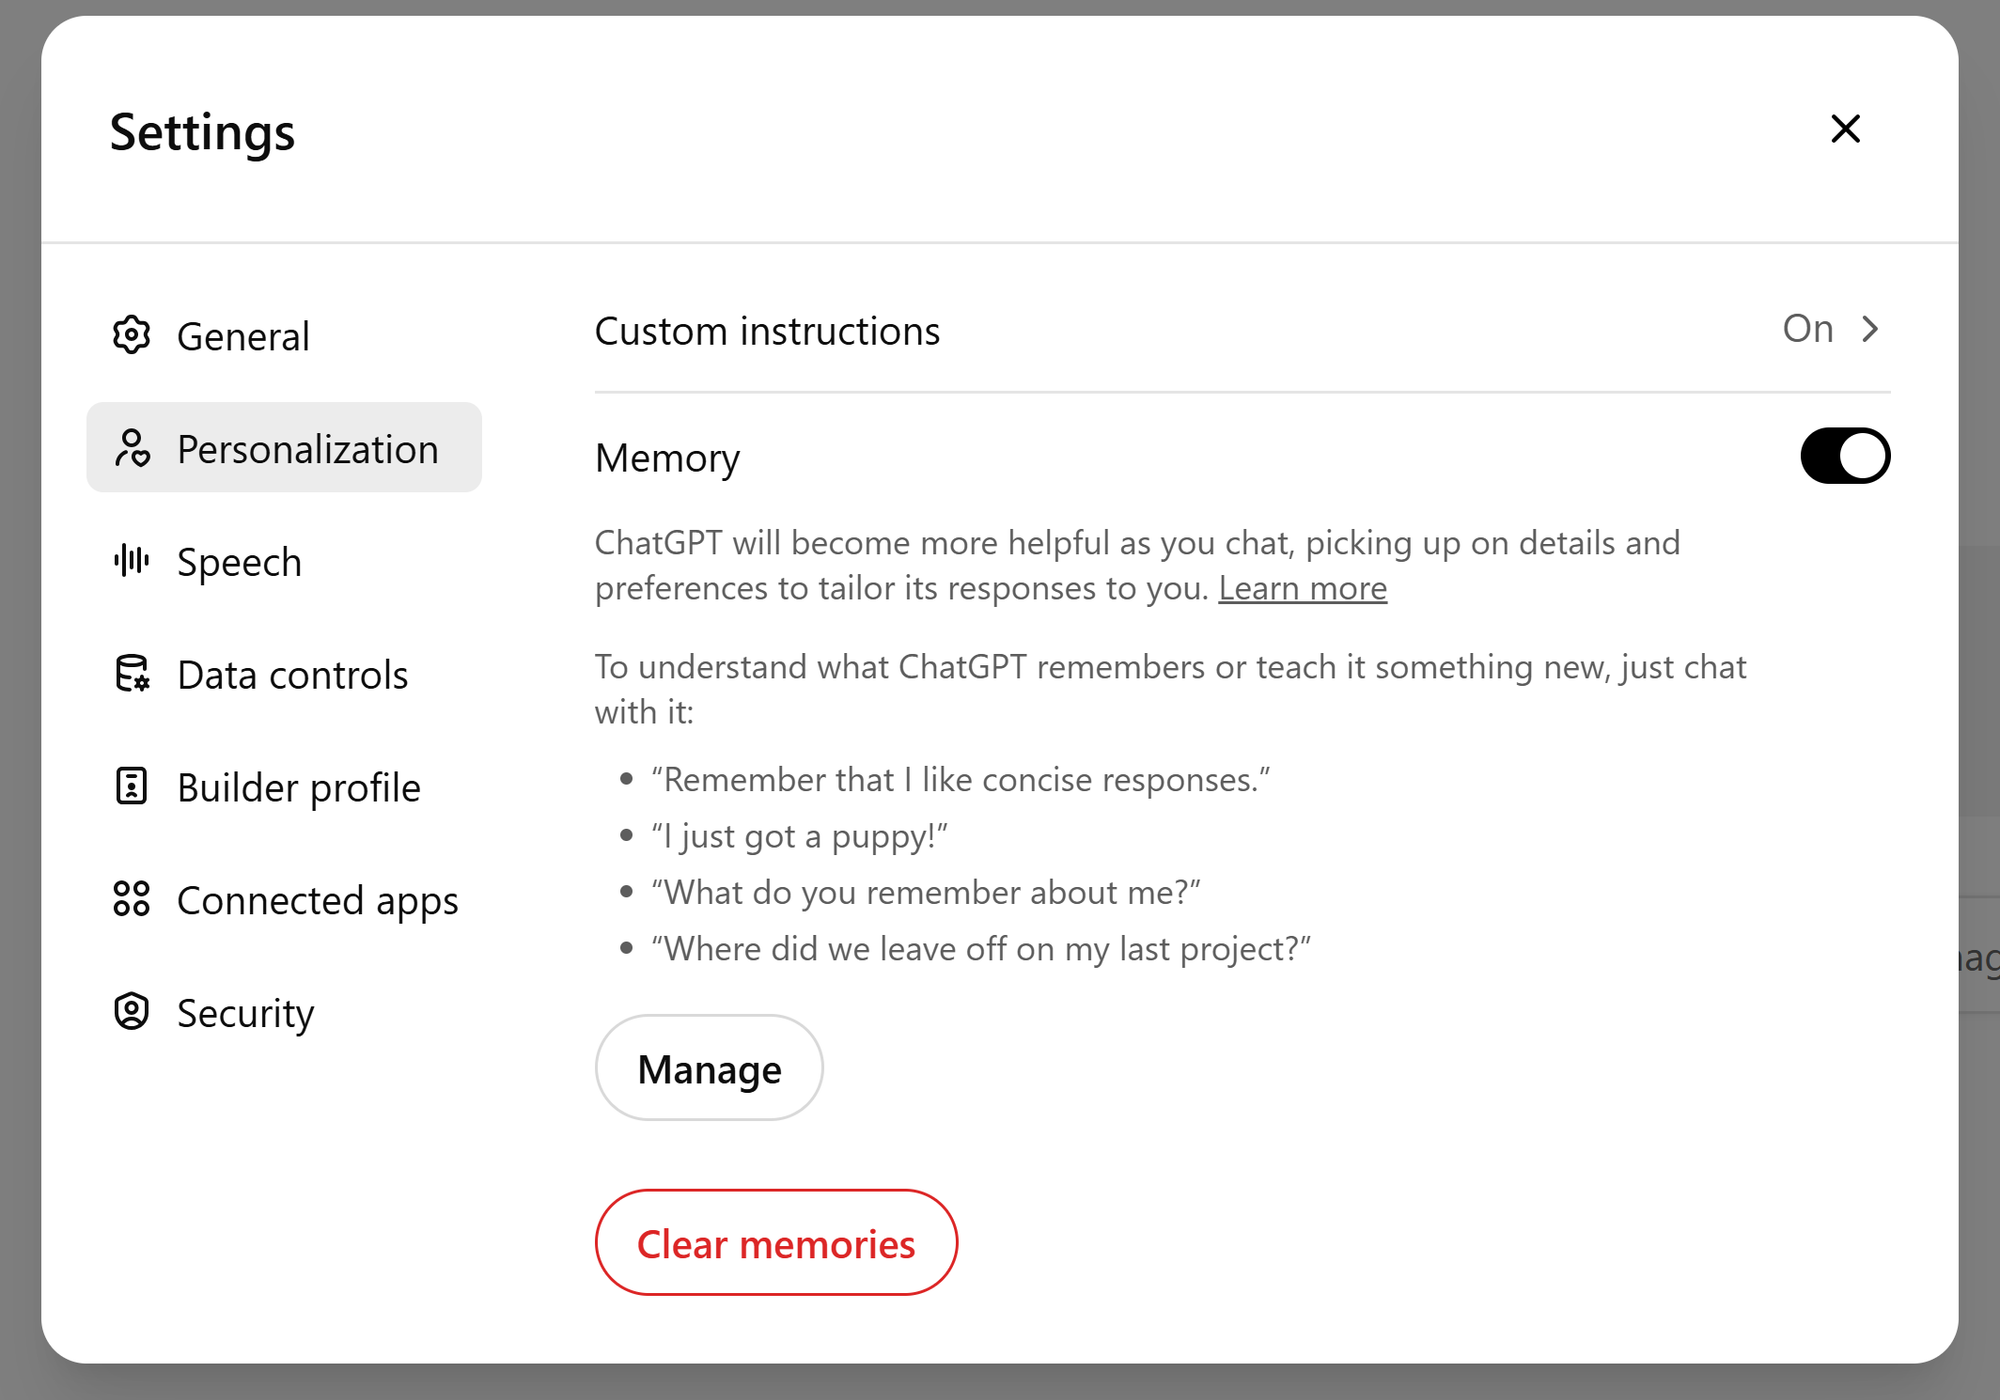Click the Custom instructions "On" status

[x=1807, y=329]
